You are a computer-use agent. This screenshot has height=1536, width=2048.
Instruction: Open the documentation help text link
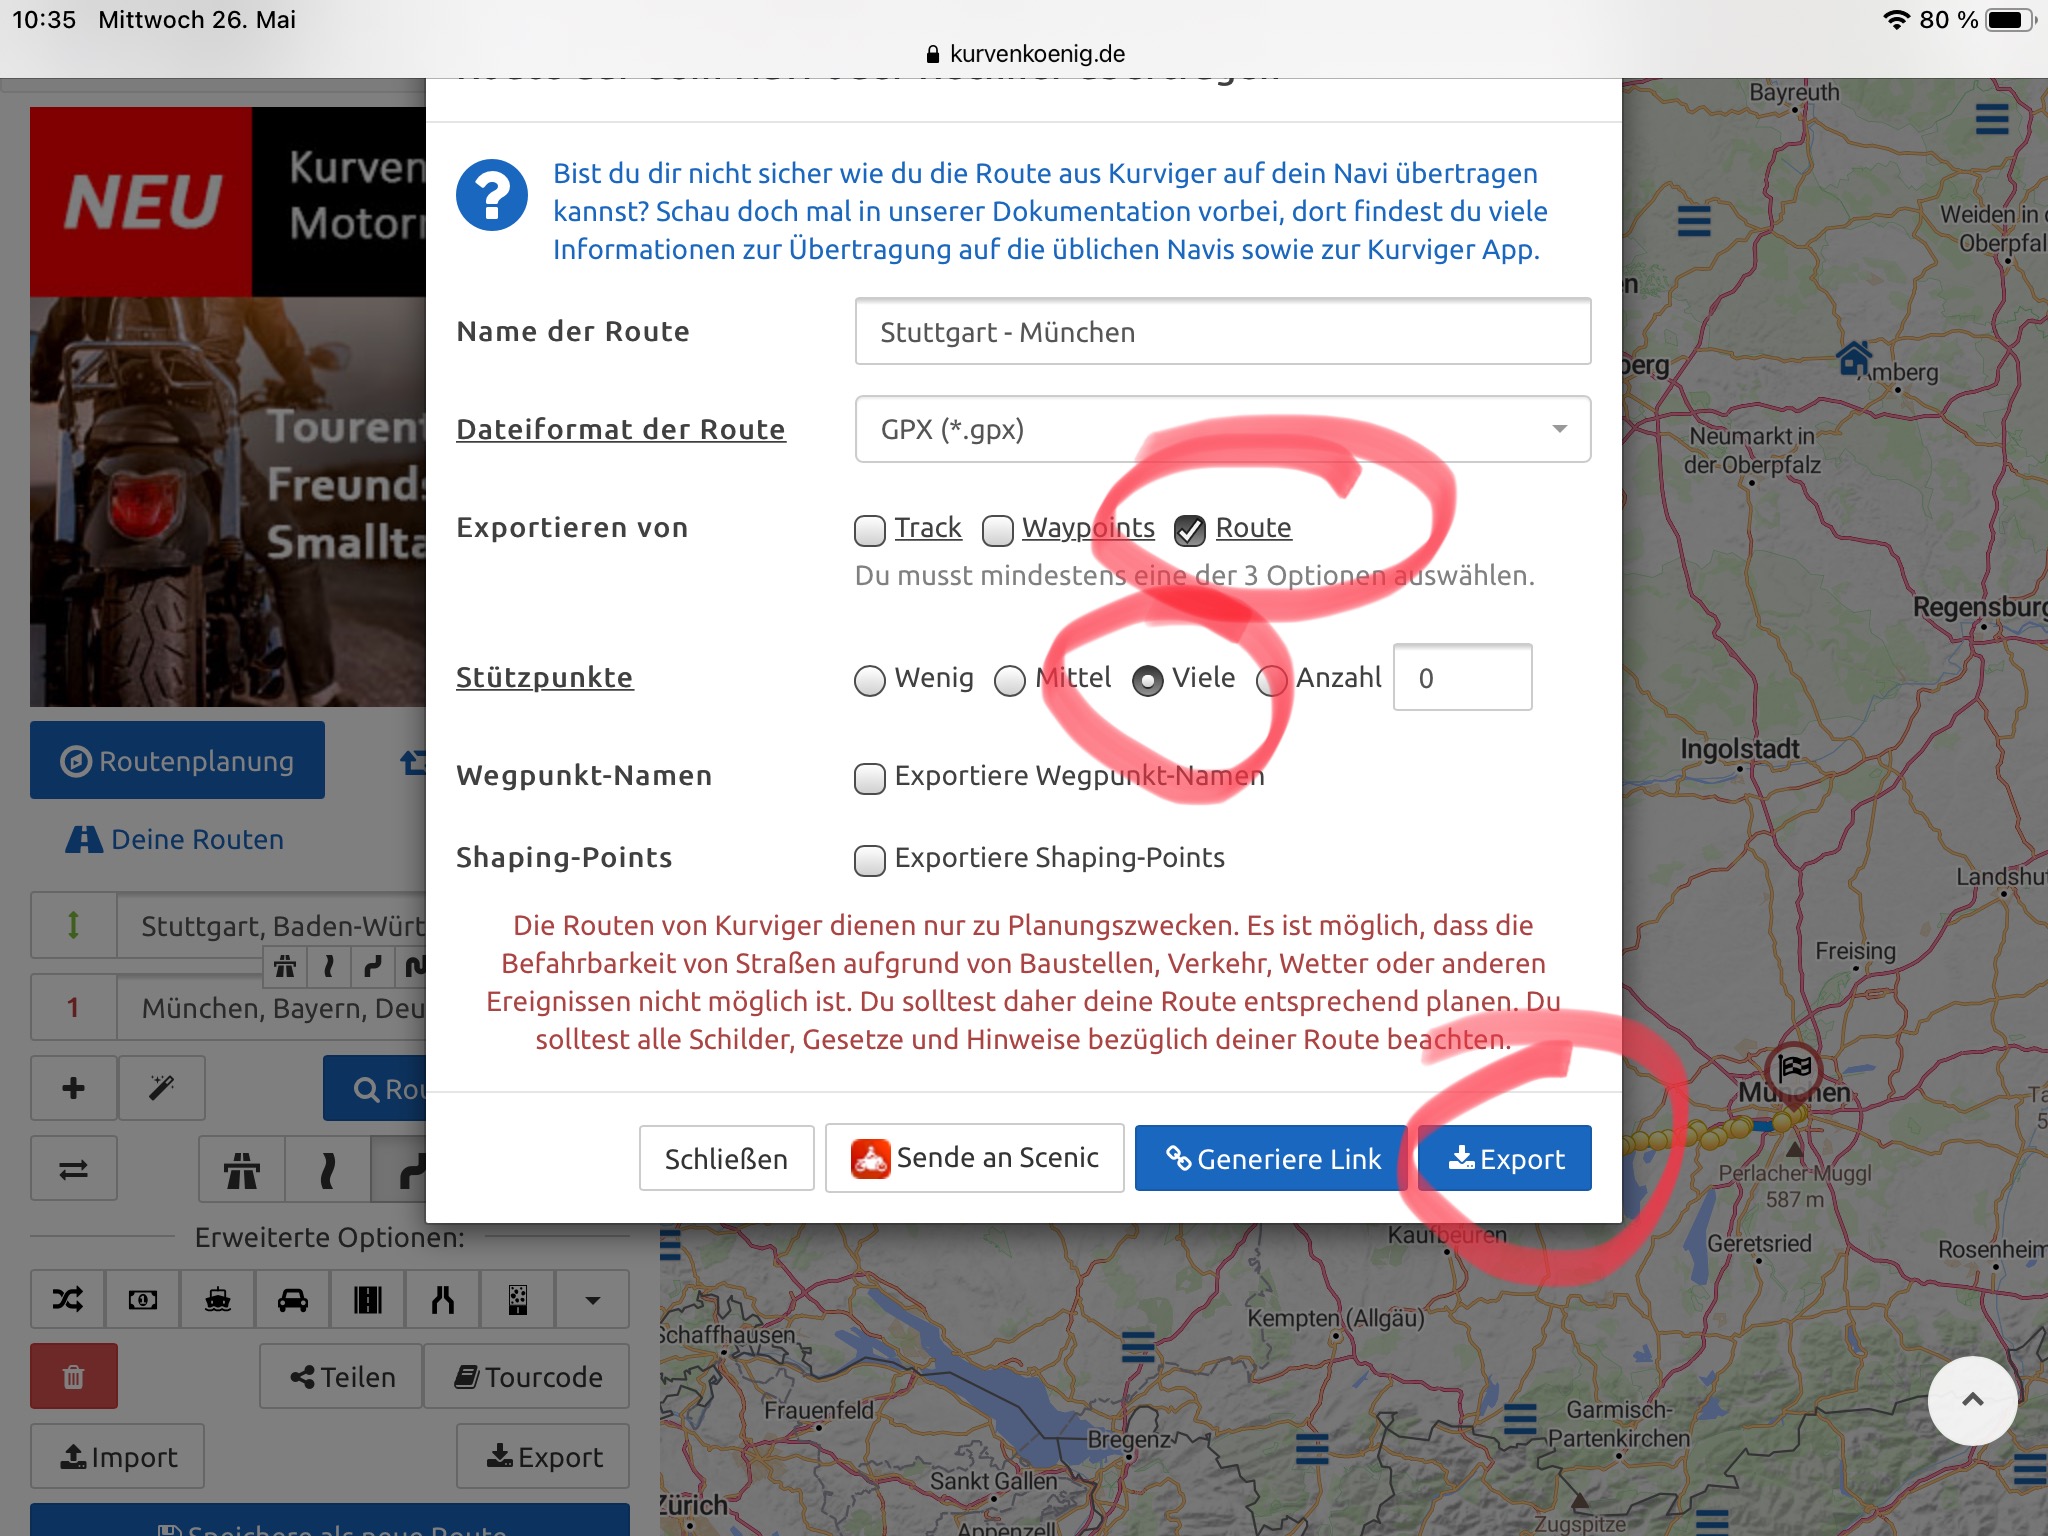click(1049, 211)
